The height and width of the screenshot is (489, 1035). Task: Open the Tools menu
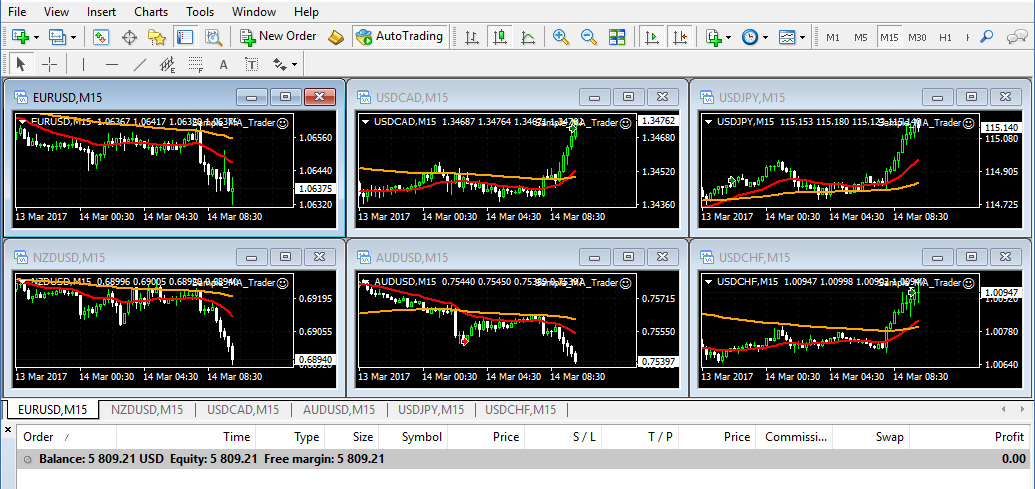[x=200, y=12]
